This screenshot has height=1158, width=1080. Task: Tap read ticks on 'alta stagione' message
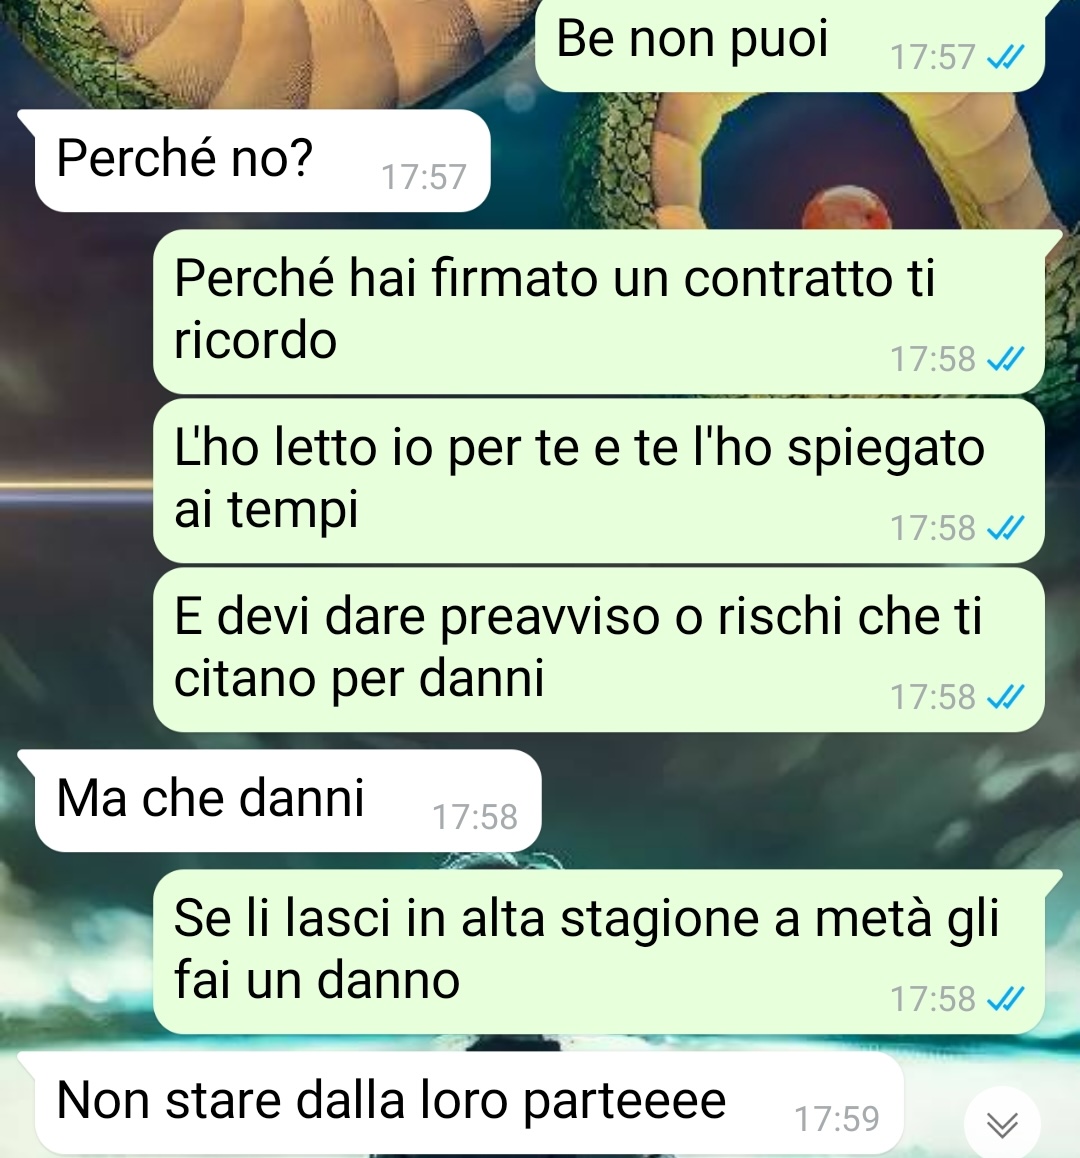[x=1005, y=999]
